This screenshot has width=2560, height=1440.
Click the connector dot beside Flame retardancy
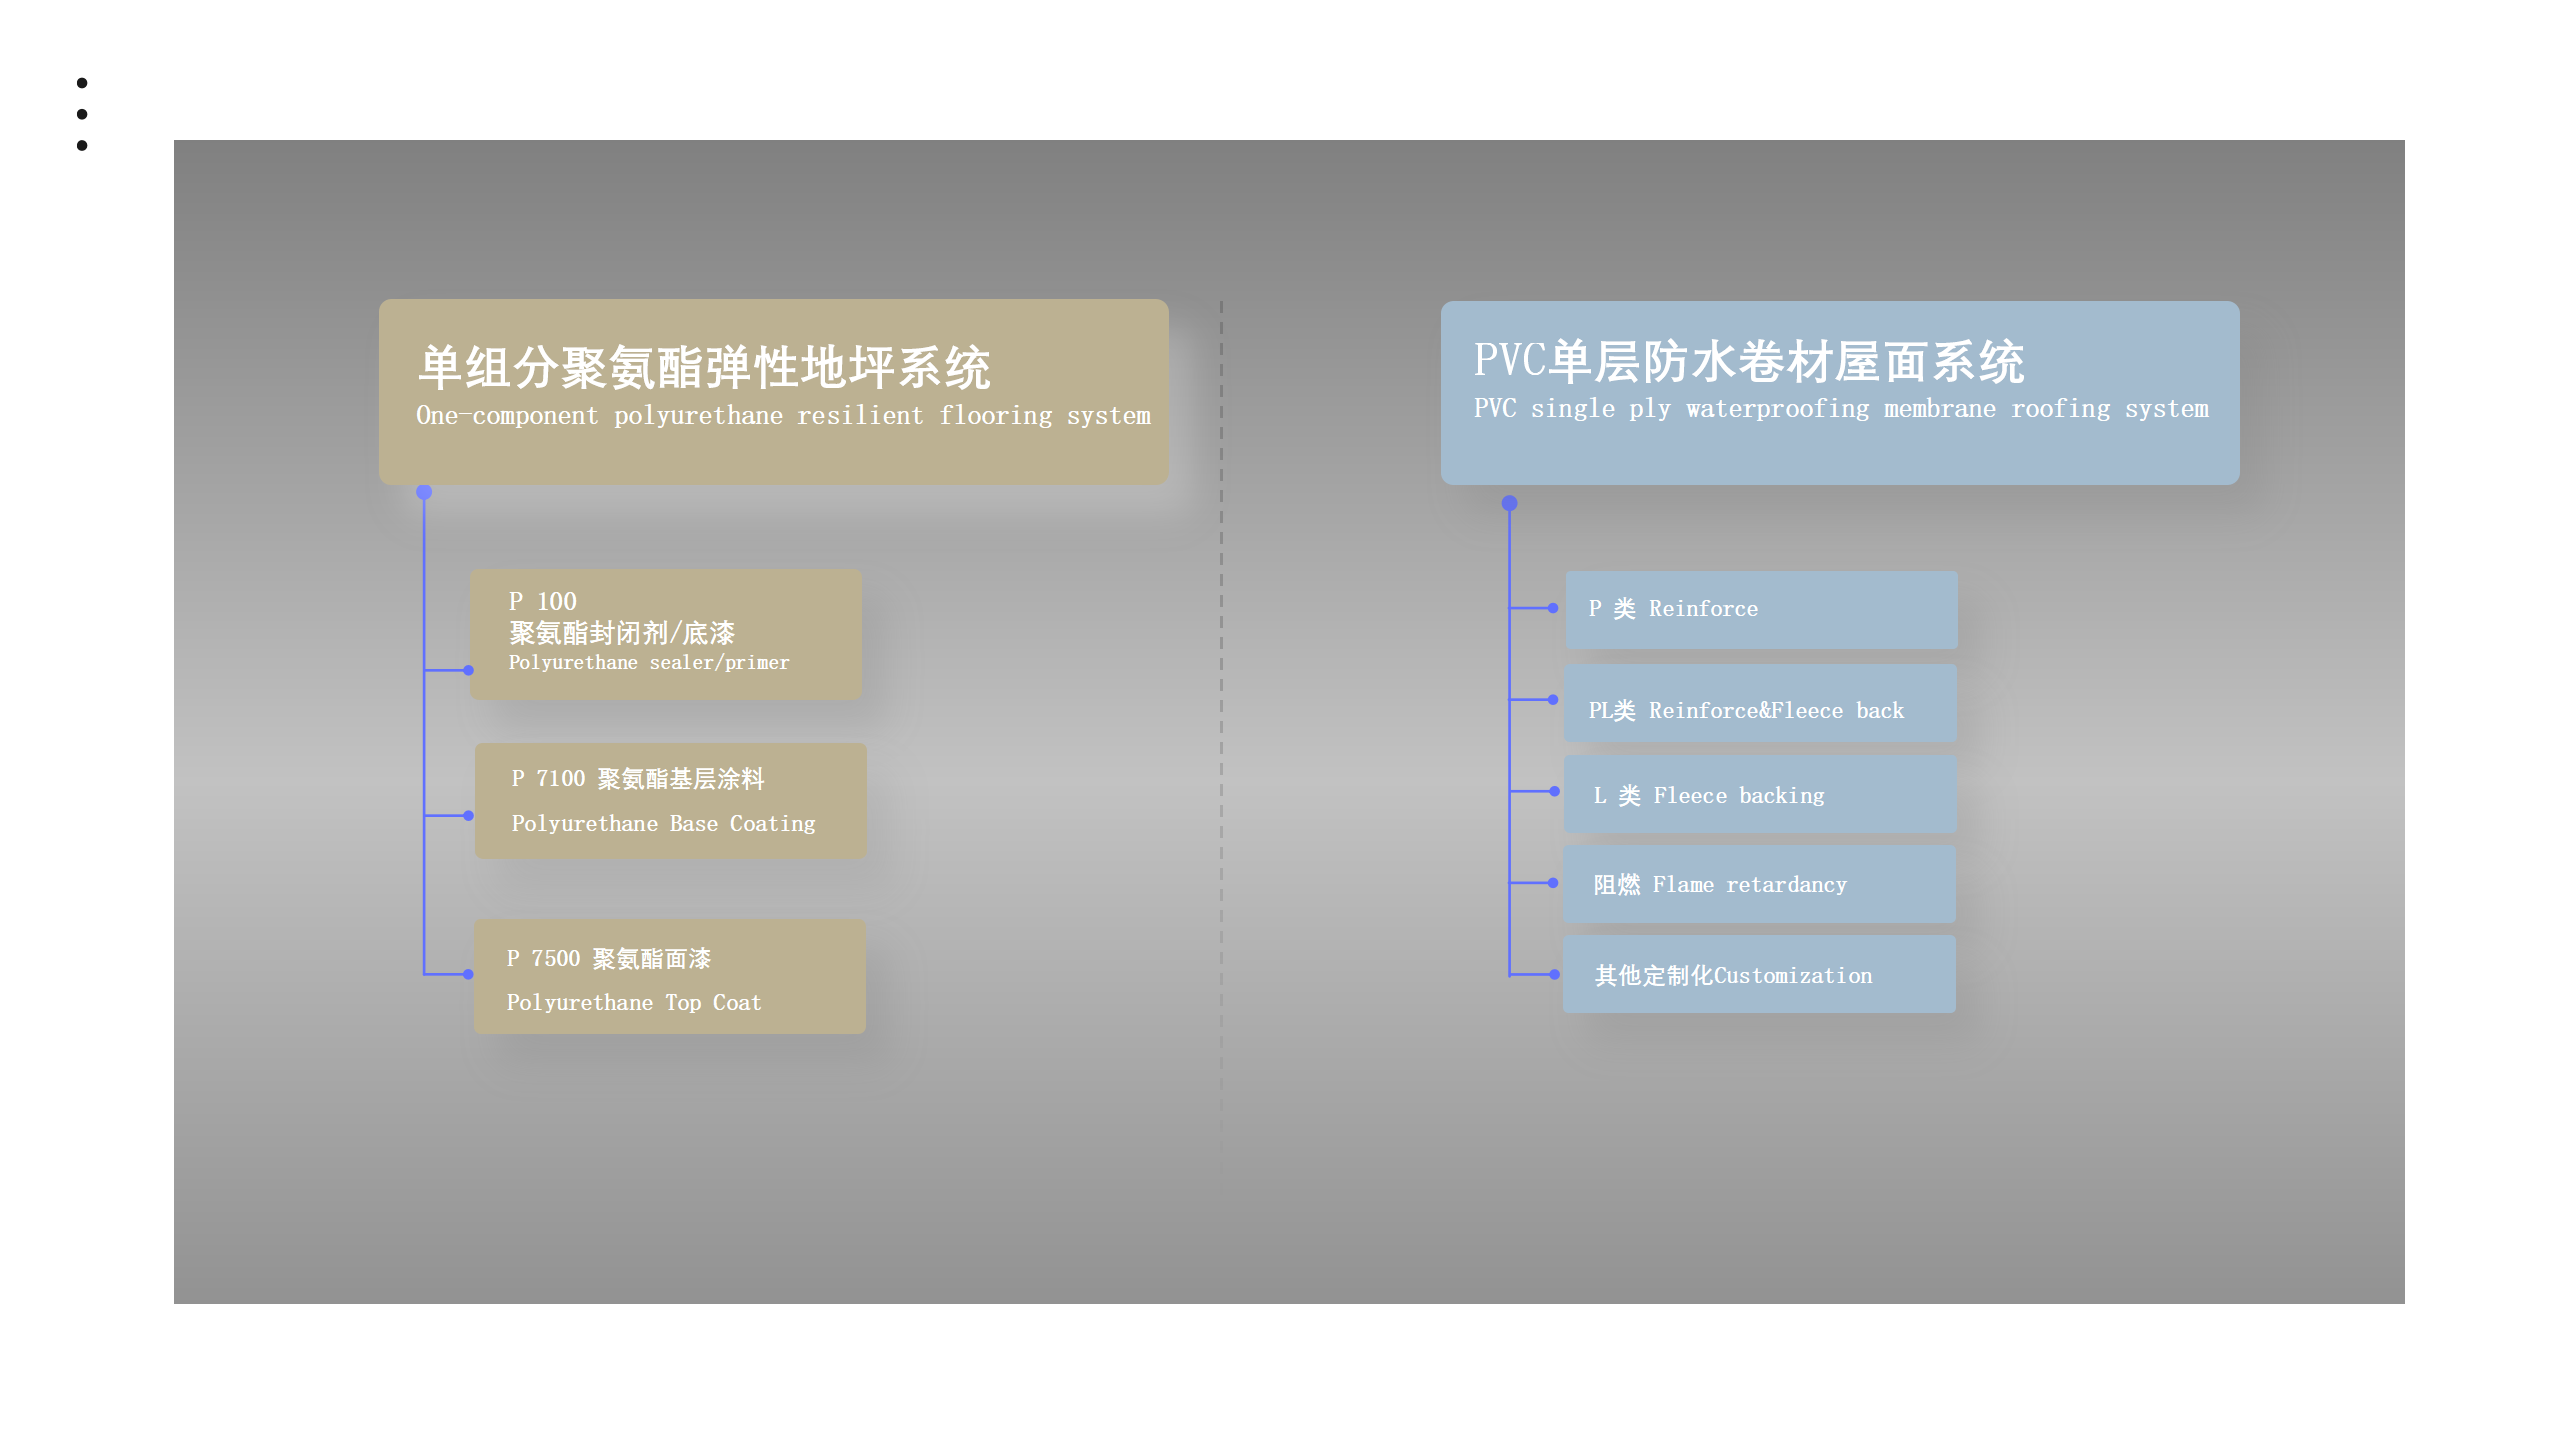(1552, 883)
